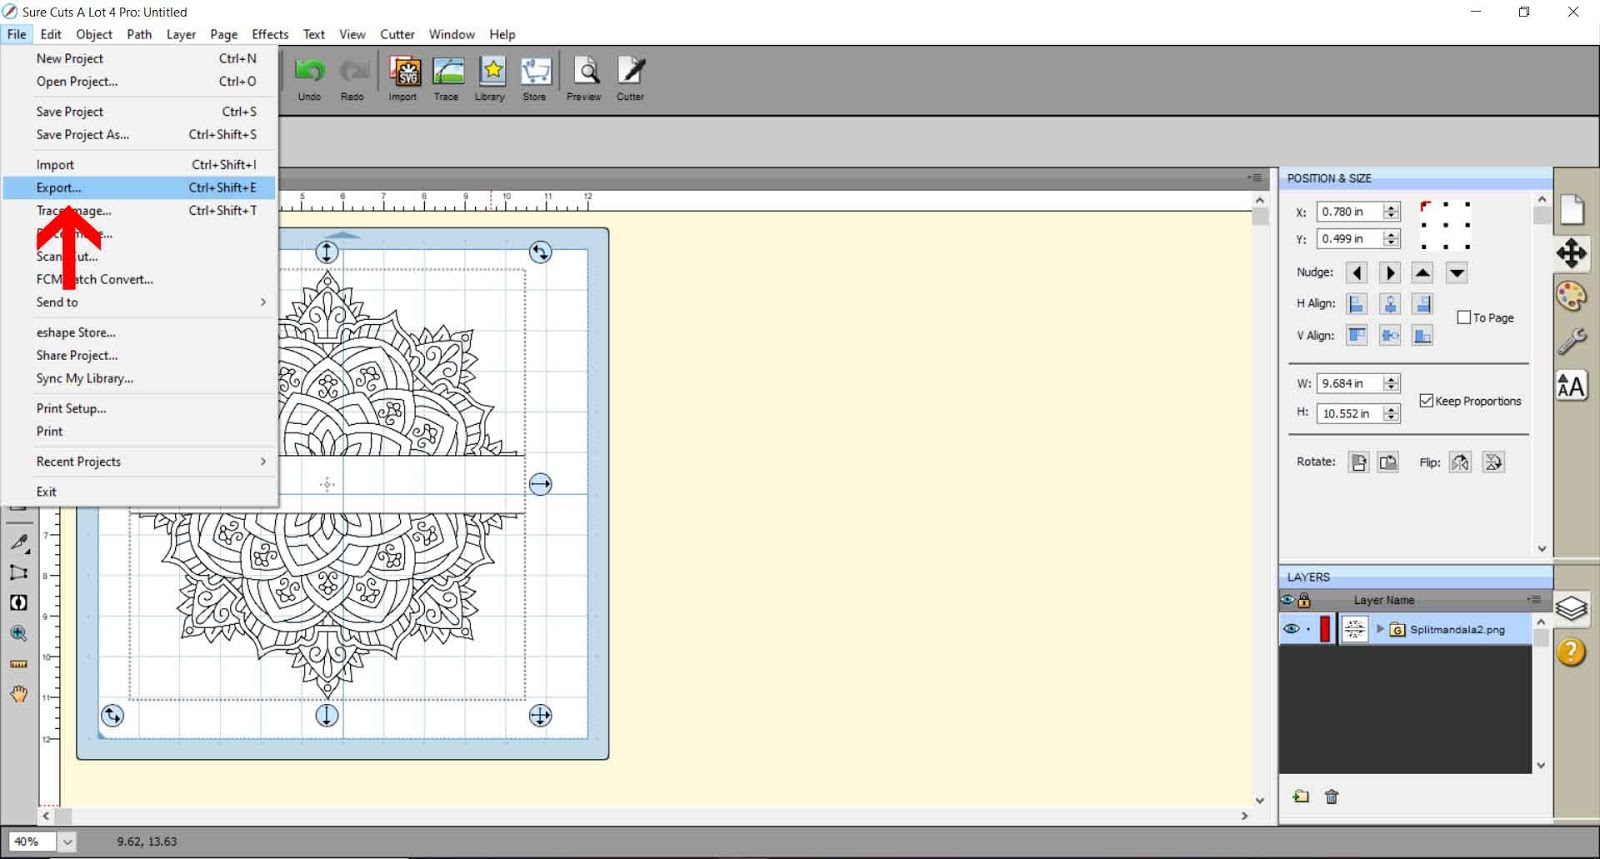Adjust the Y position stepper
This screenshot has width=1600, height=859.
tap(1391, 239)
